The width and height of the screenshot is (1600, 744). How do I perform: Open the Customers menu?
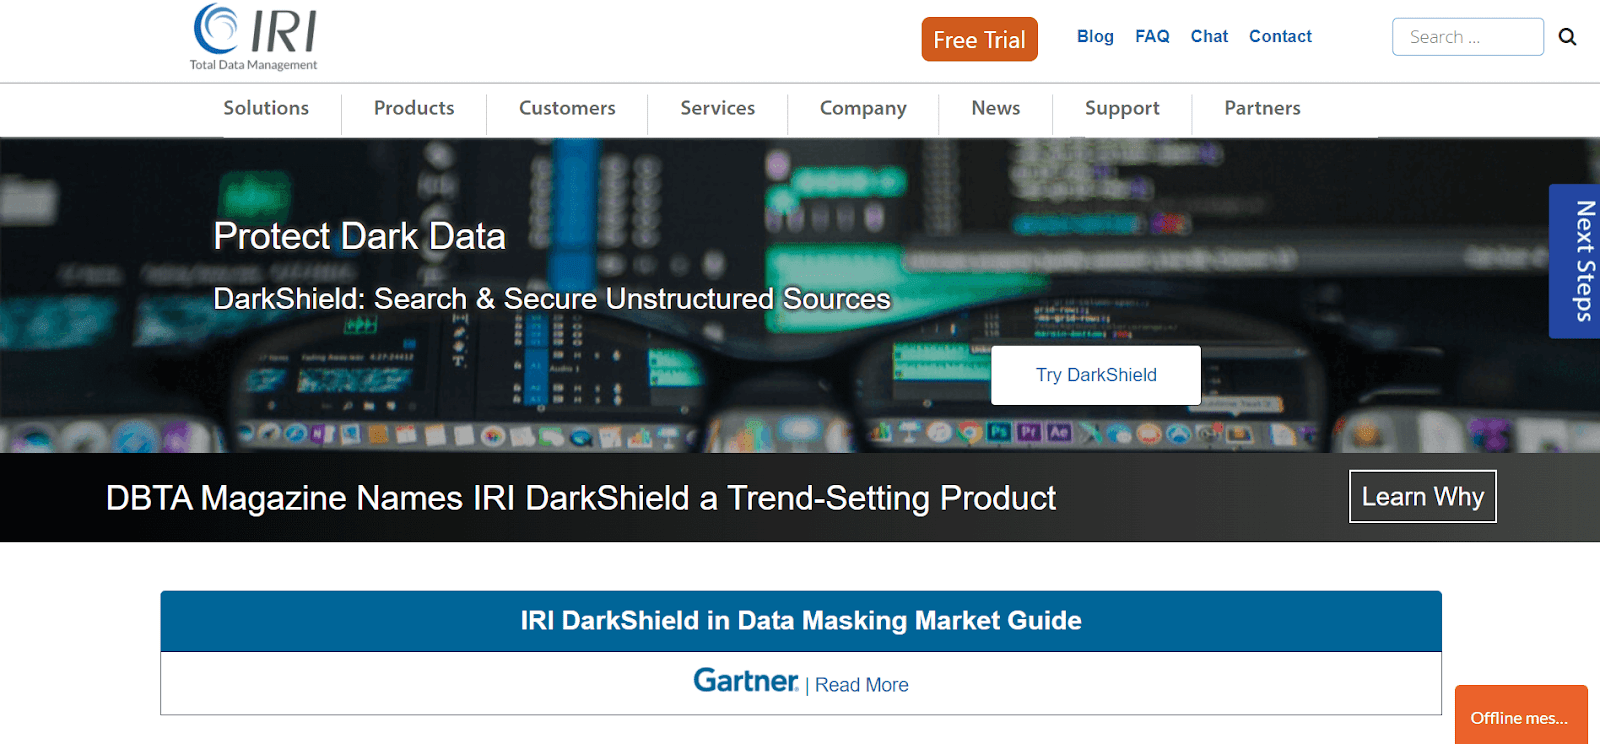point(567,108)
